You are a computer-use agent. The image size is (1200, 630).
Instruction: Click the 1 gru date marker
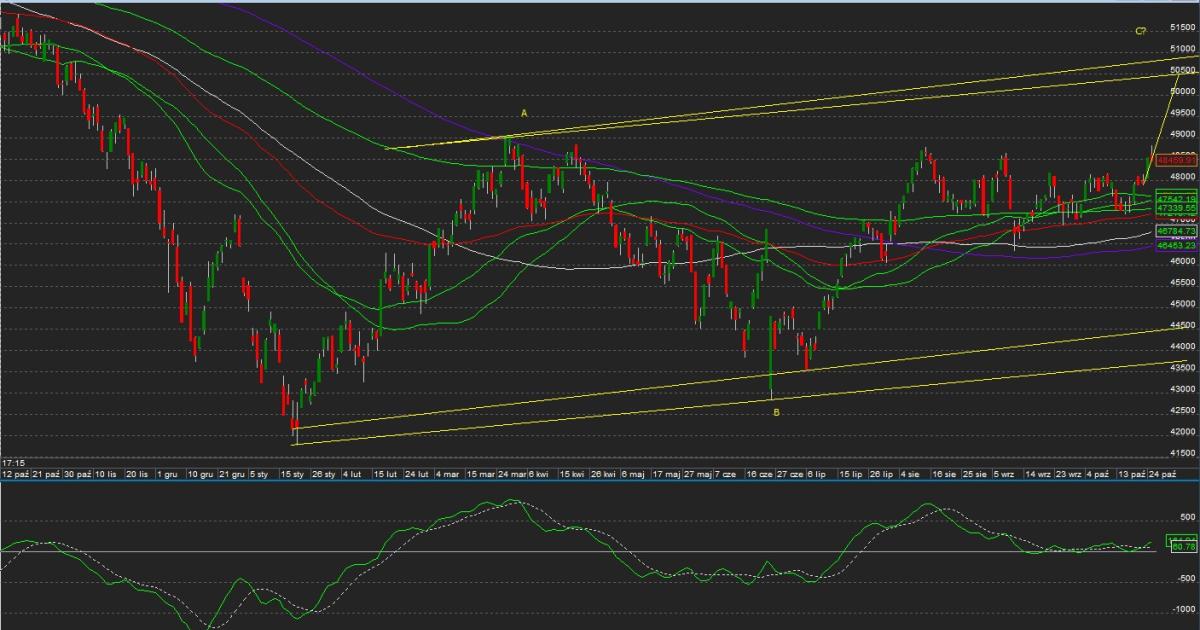(x=168, y=474)
